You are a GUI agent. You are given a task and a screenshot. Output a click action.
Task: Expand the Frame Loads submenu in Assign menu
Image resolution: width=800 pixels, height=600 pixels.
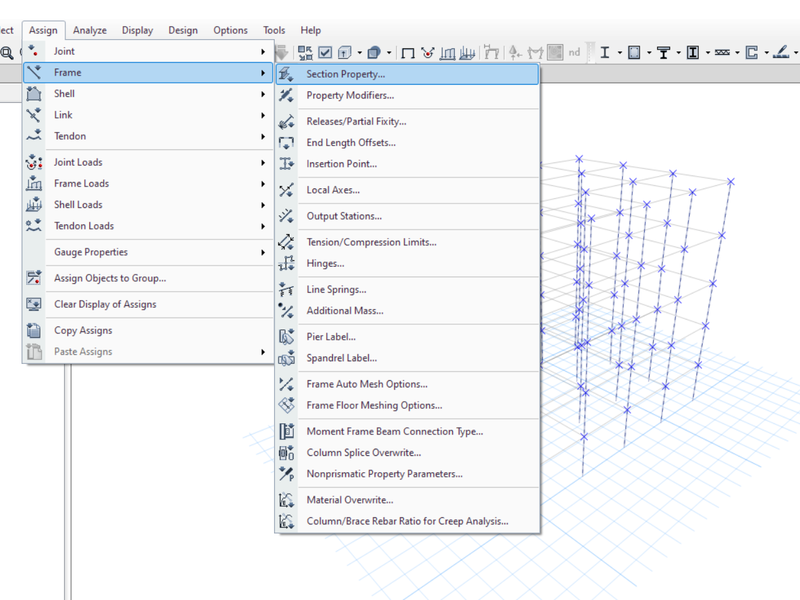[x=148, y=184]
